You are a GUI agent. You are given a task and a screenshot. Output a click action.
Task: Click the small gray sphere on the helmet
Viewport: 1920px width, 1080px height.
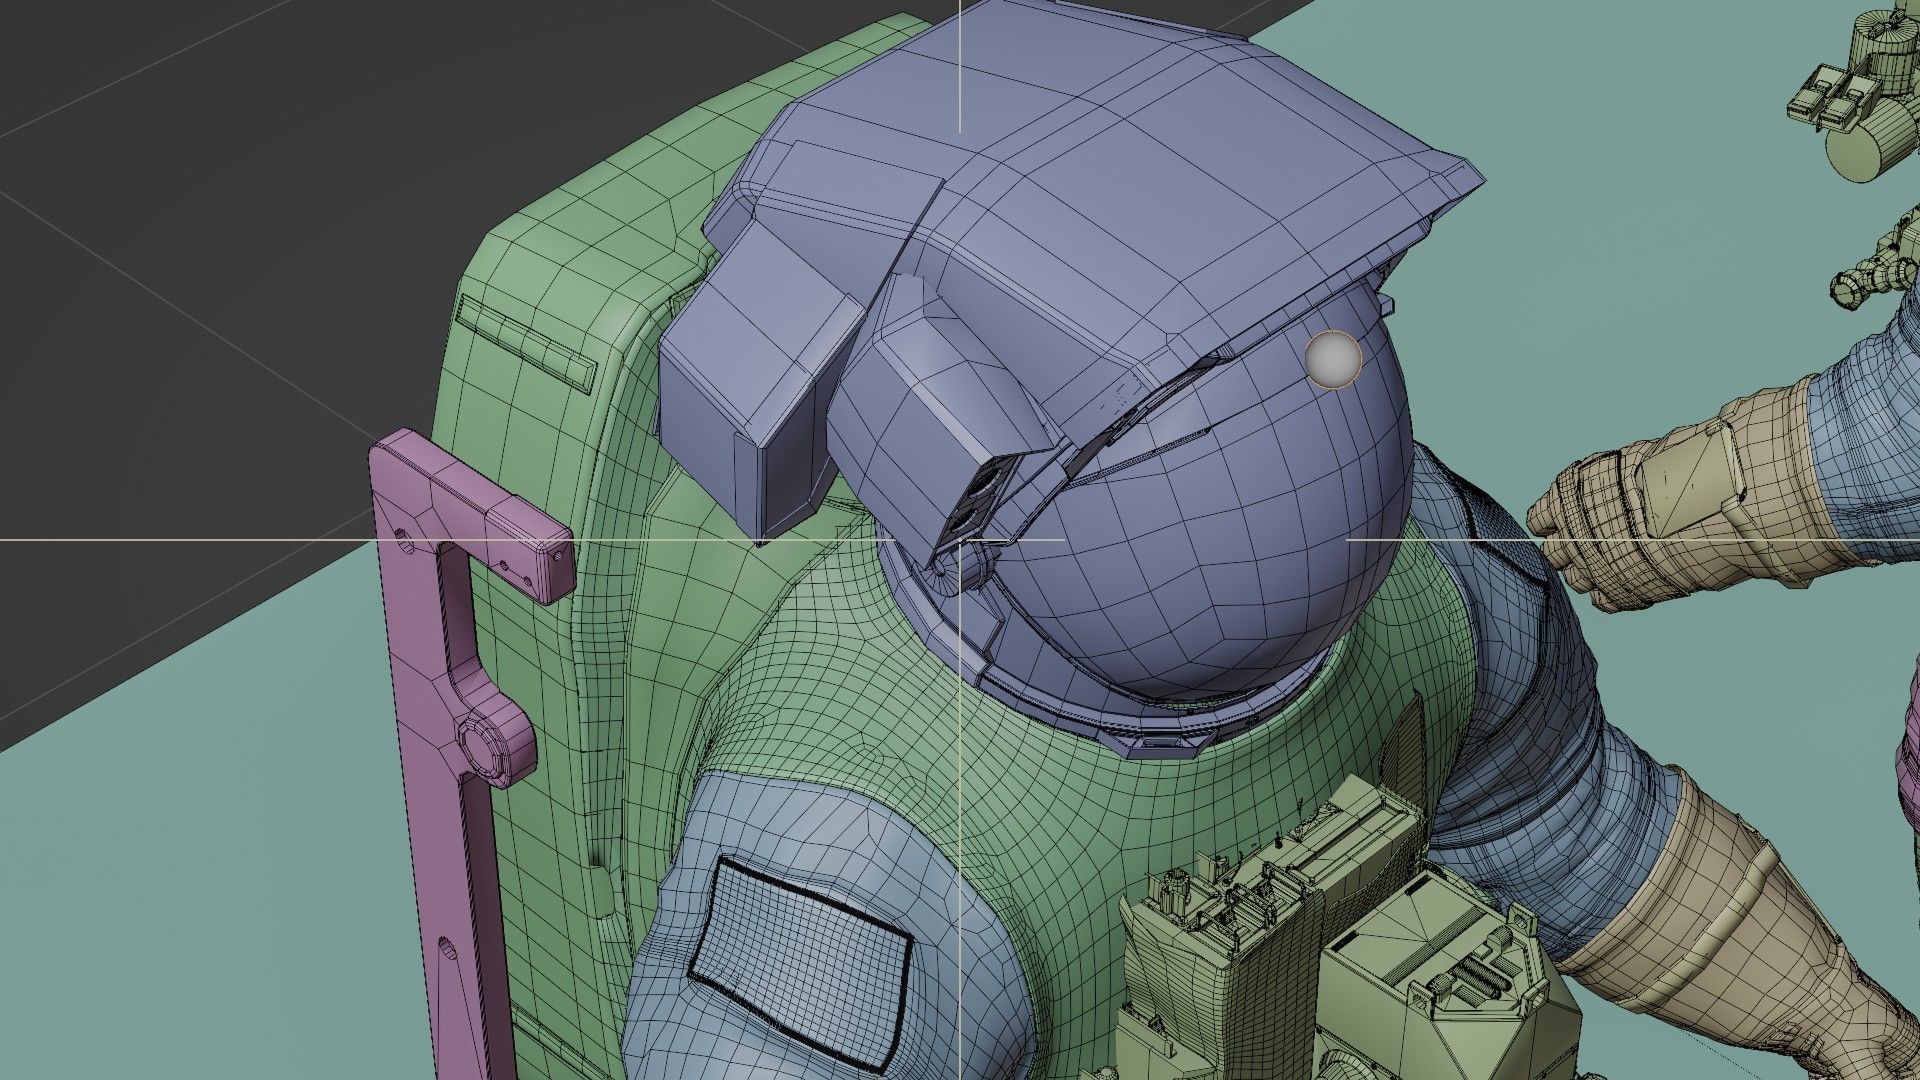[x=1333, y=358]
